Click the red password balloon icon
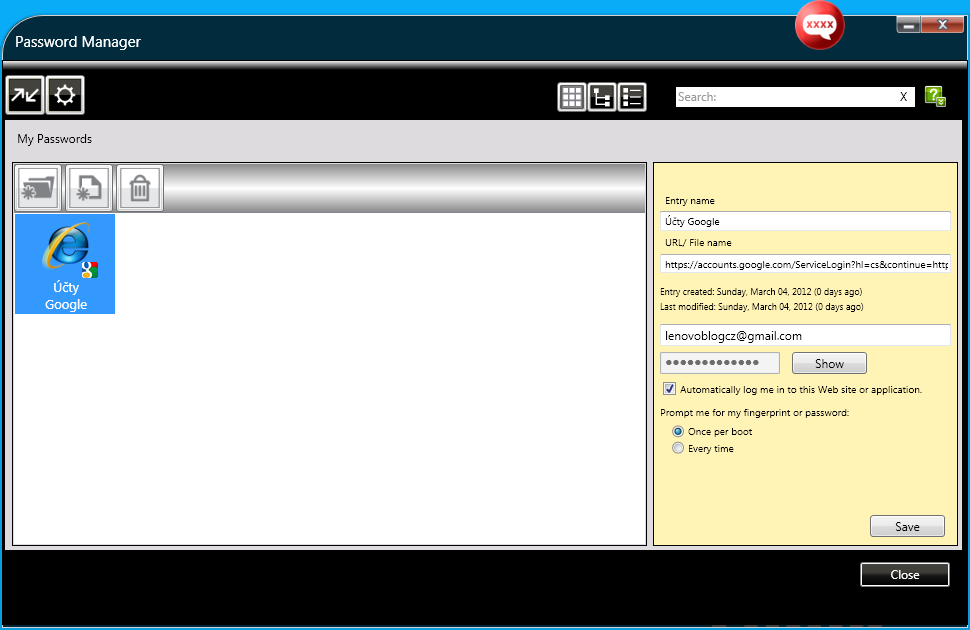Screen dimensions: 970x630 [x=819, y=27]
